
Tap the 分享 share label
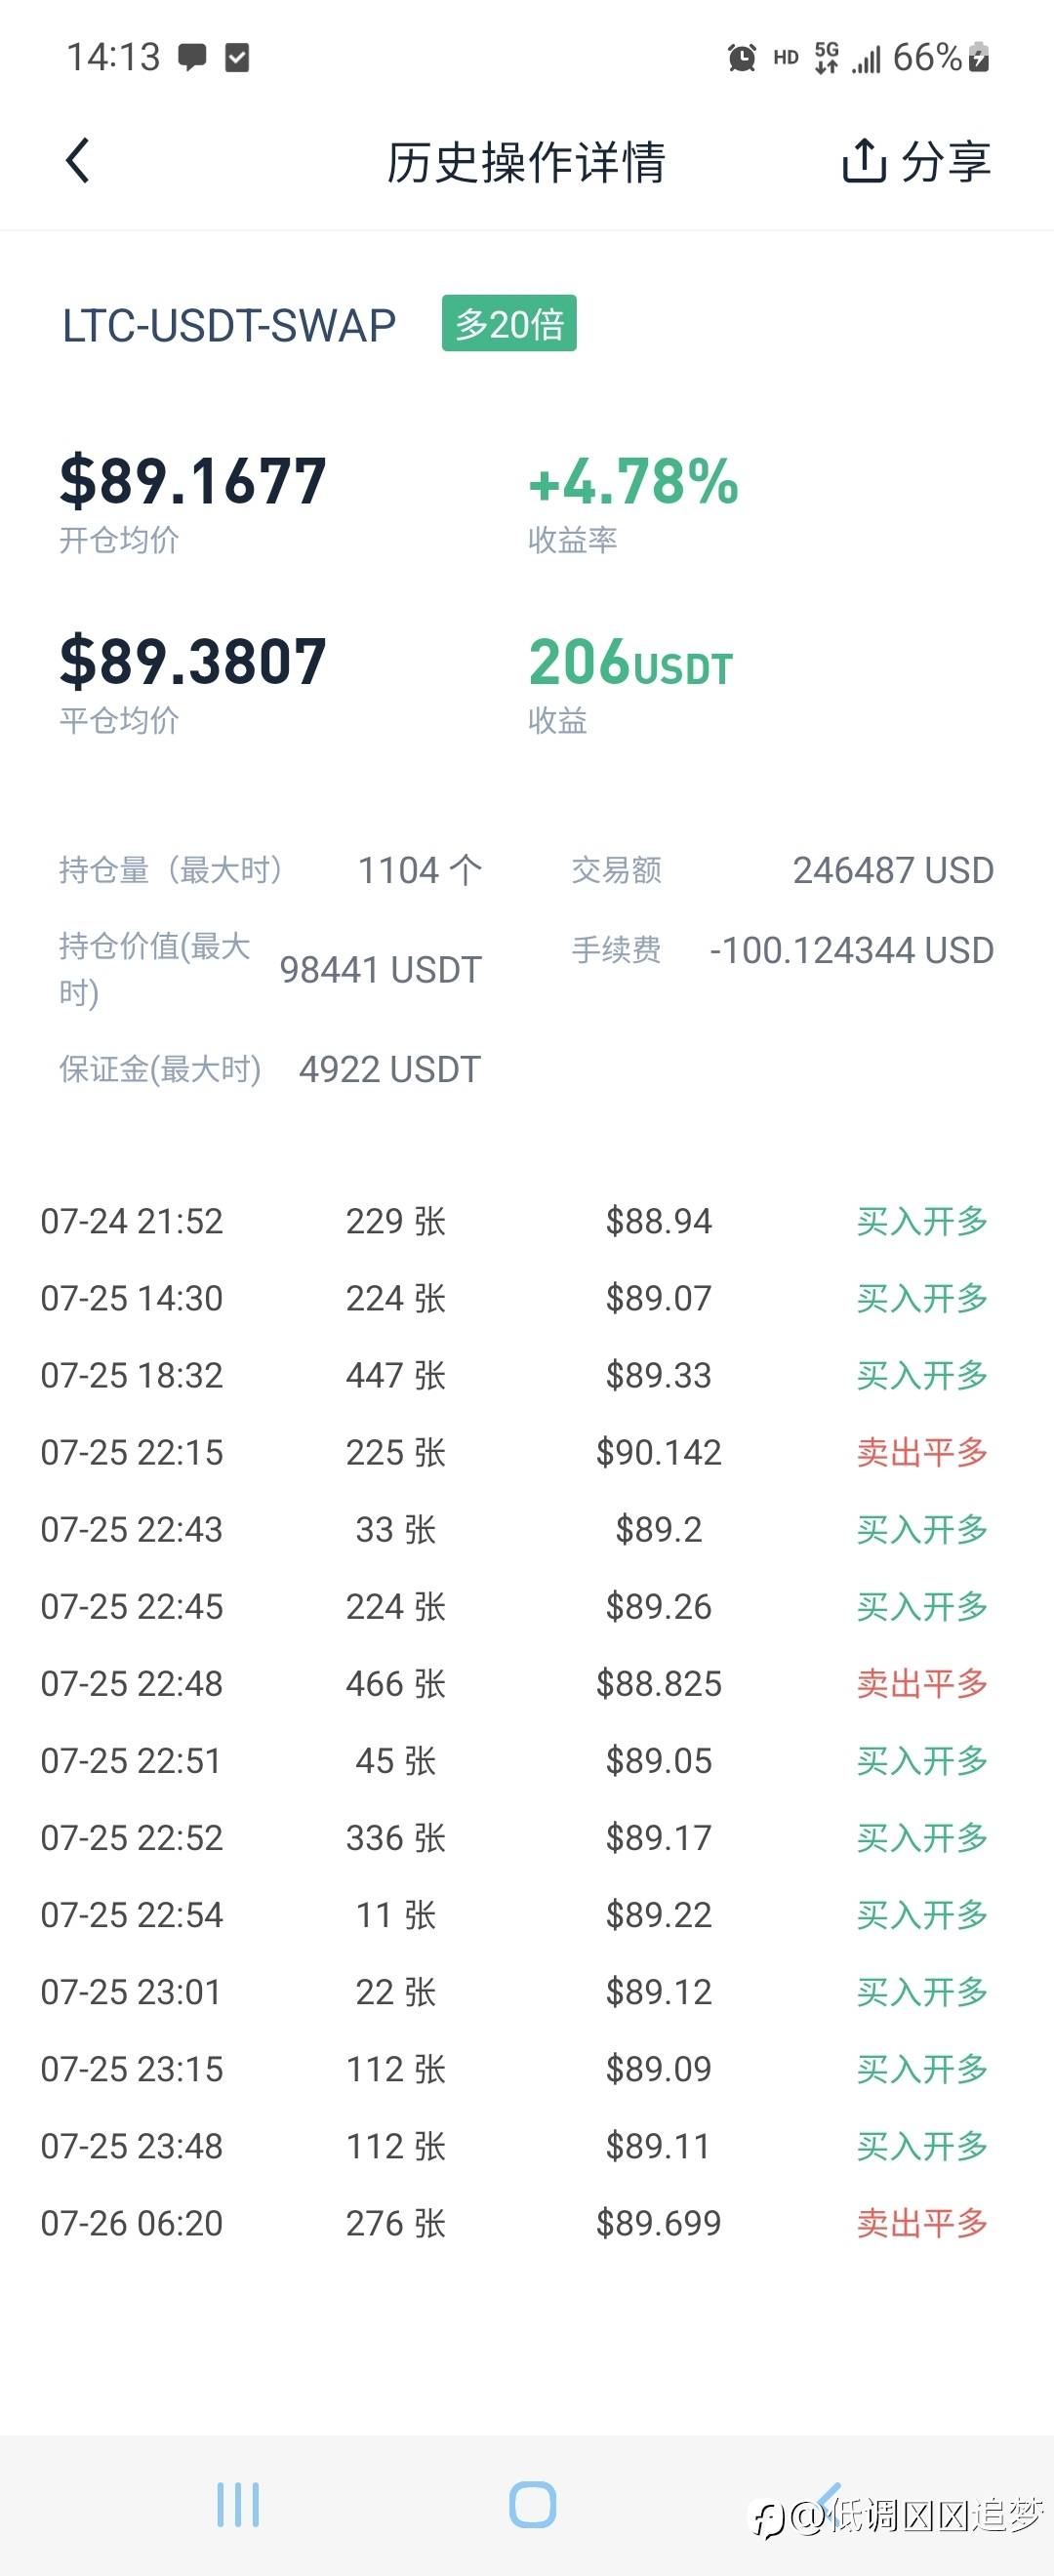coord(945,161)
